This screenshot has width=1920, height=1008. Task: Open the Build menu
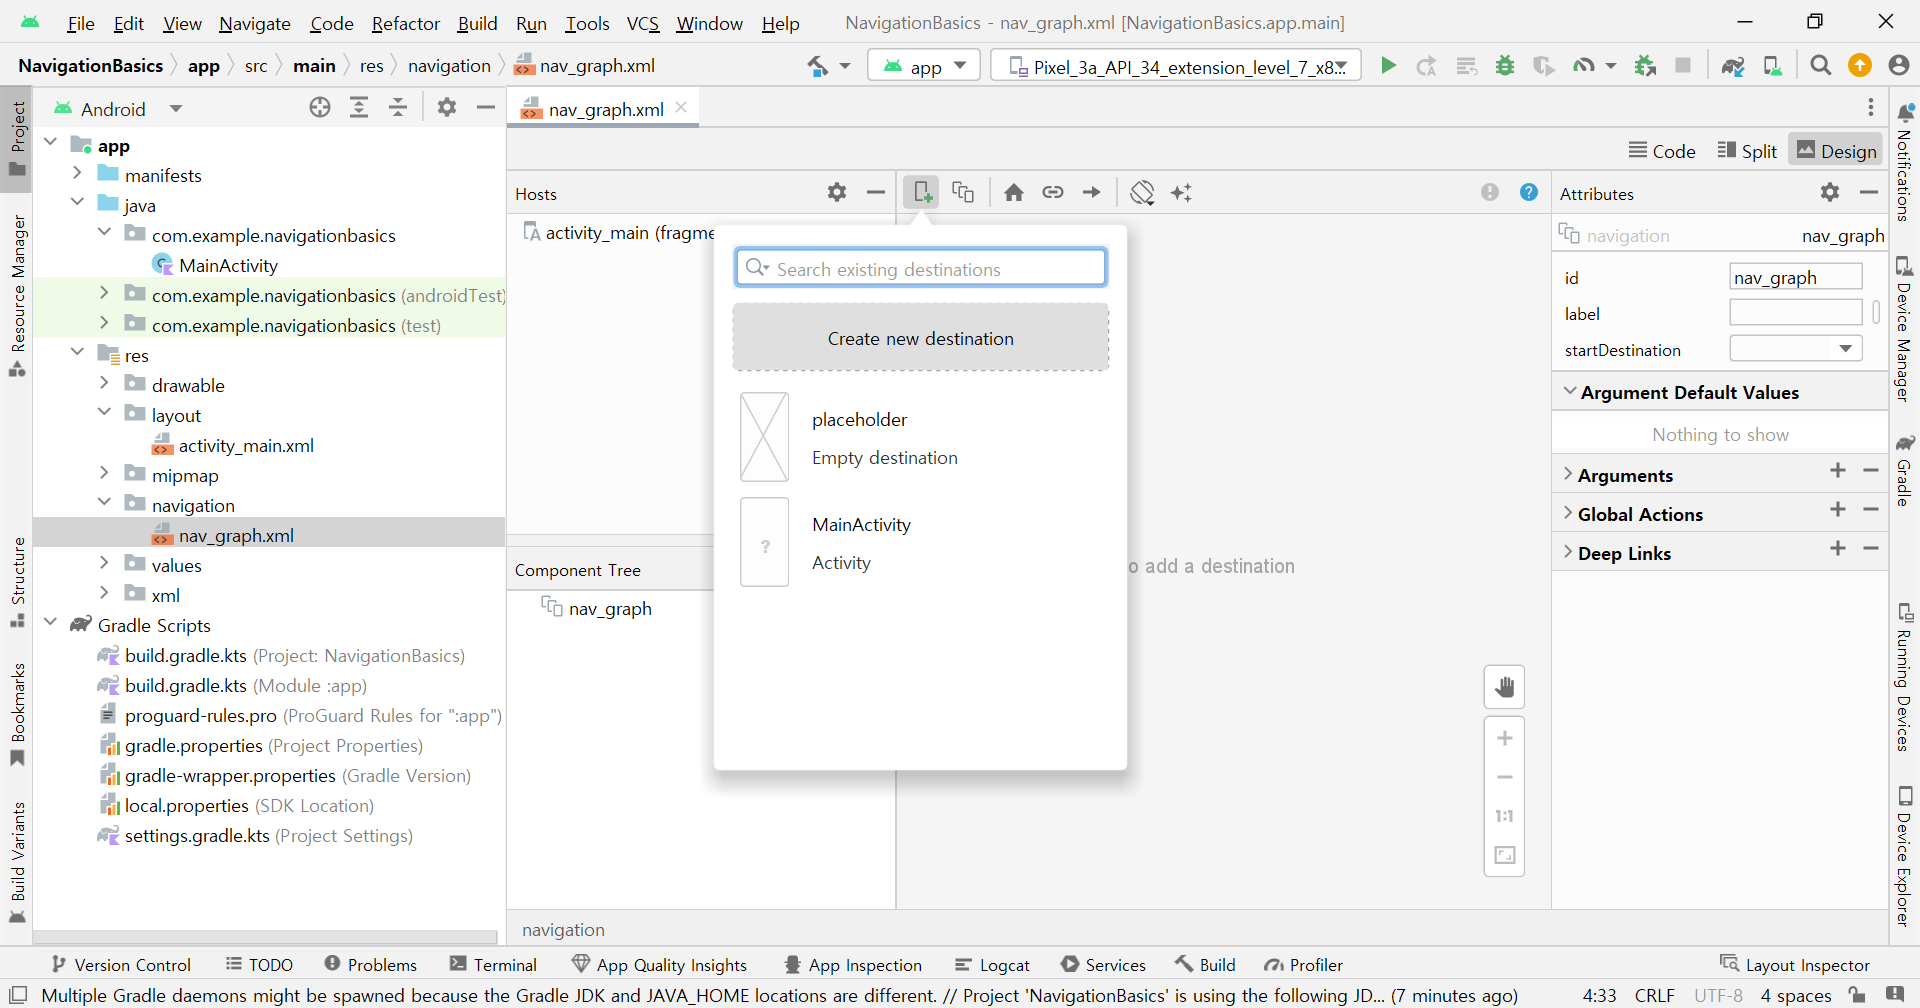(x=477, y=23)
